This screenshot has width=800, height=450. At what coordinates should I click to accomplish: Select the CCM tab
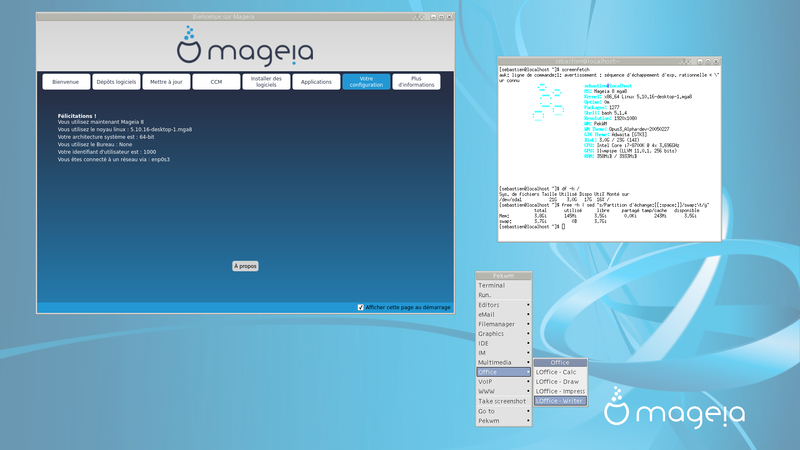point(216,82)
